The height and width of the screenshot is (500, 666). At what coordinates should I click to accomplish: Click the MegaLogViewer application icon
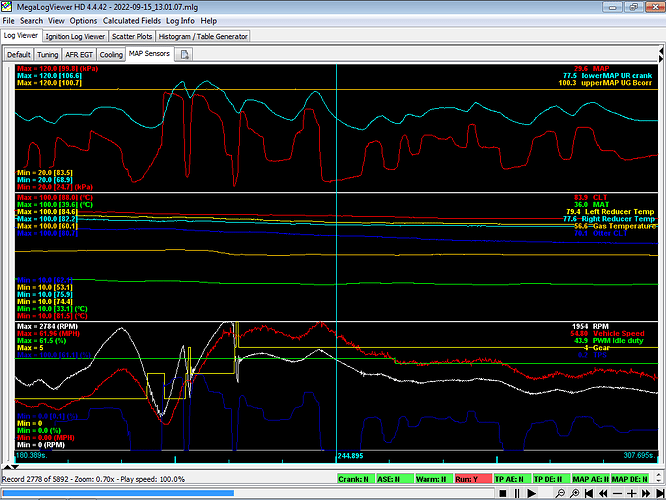6,7
